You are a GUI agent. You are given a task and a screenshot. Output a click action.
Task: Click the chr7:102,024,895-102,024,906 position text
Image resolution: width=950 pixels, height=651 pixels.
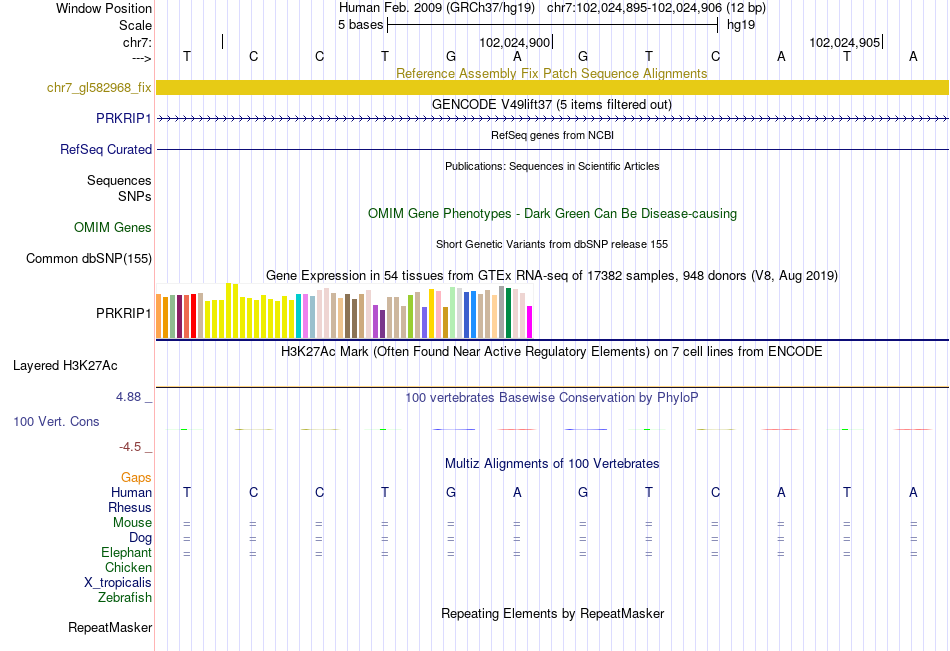[x=656, y=8]
